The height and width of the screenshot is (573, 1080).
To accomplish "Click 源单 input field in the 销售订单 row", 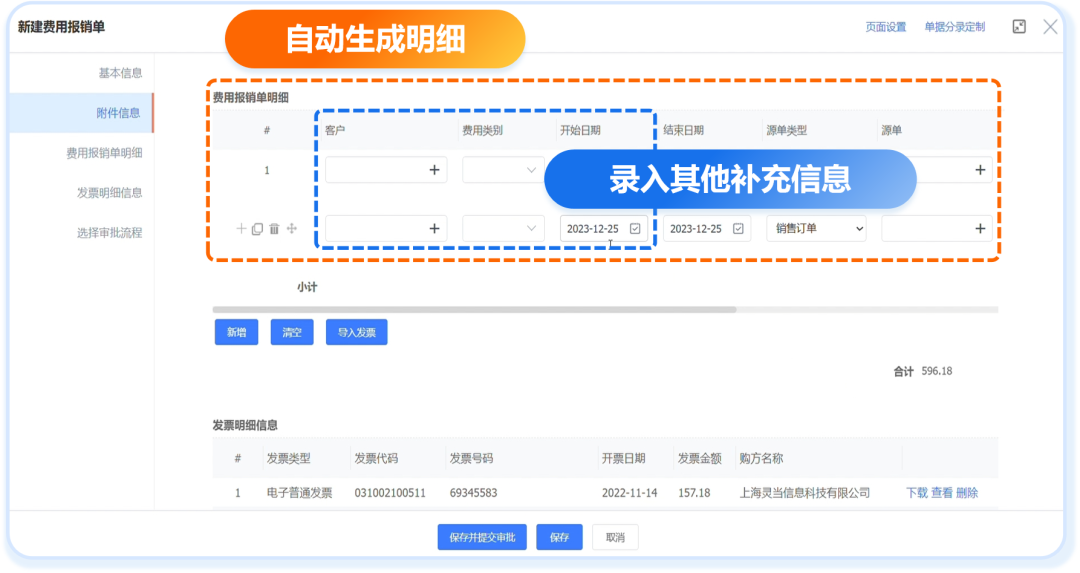I will pos(937,229).
